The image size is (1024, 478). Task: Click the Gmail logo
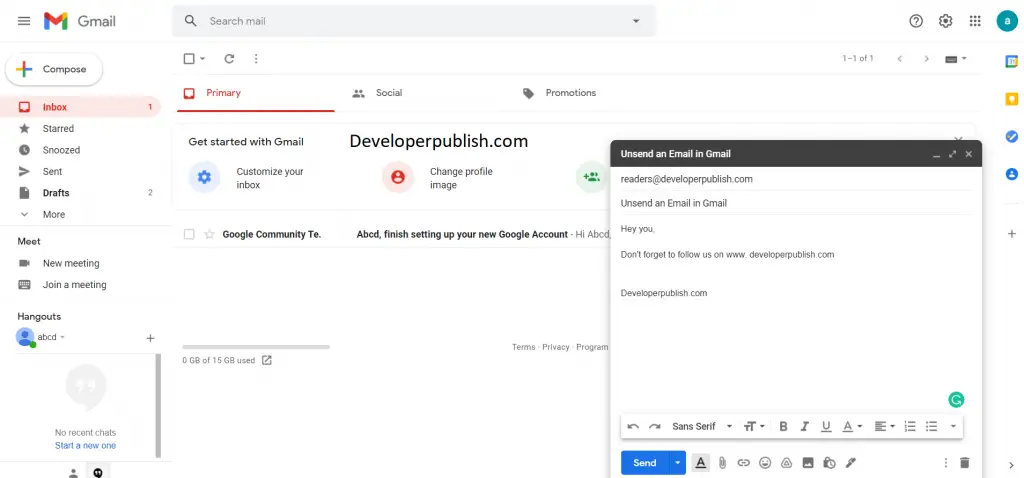coord(80,21)
